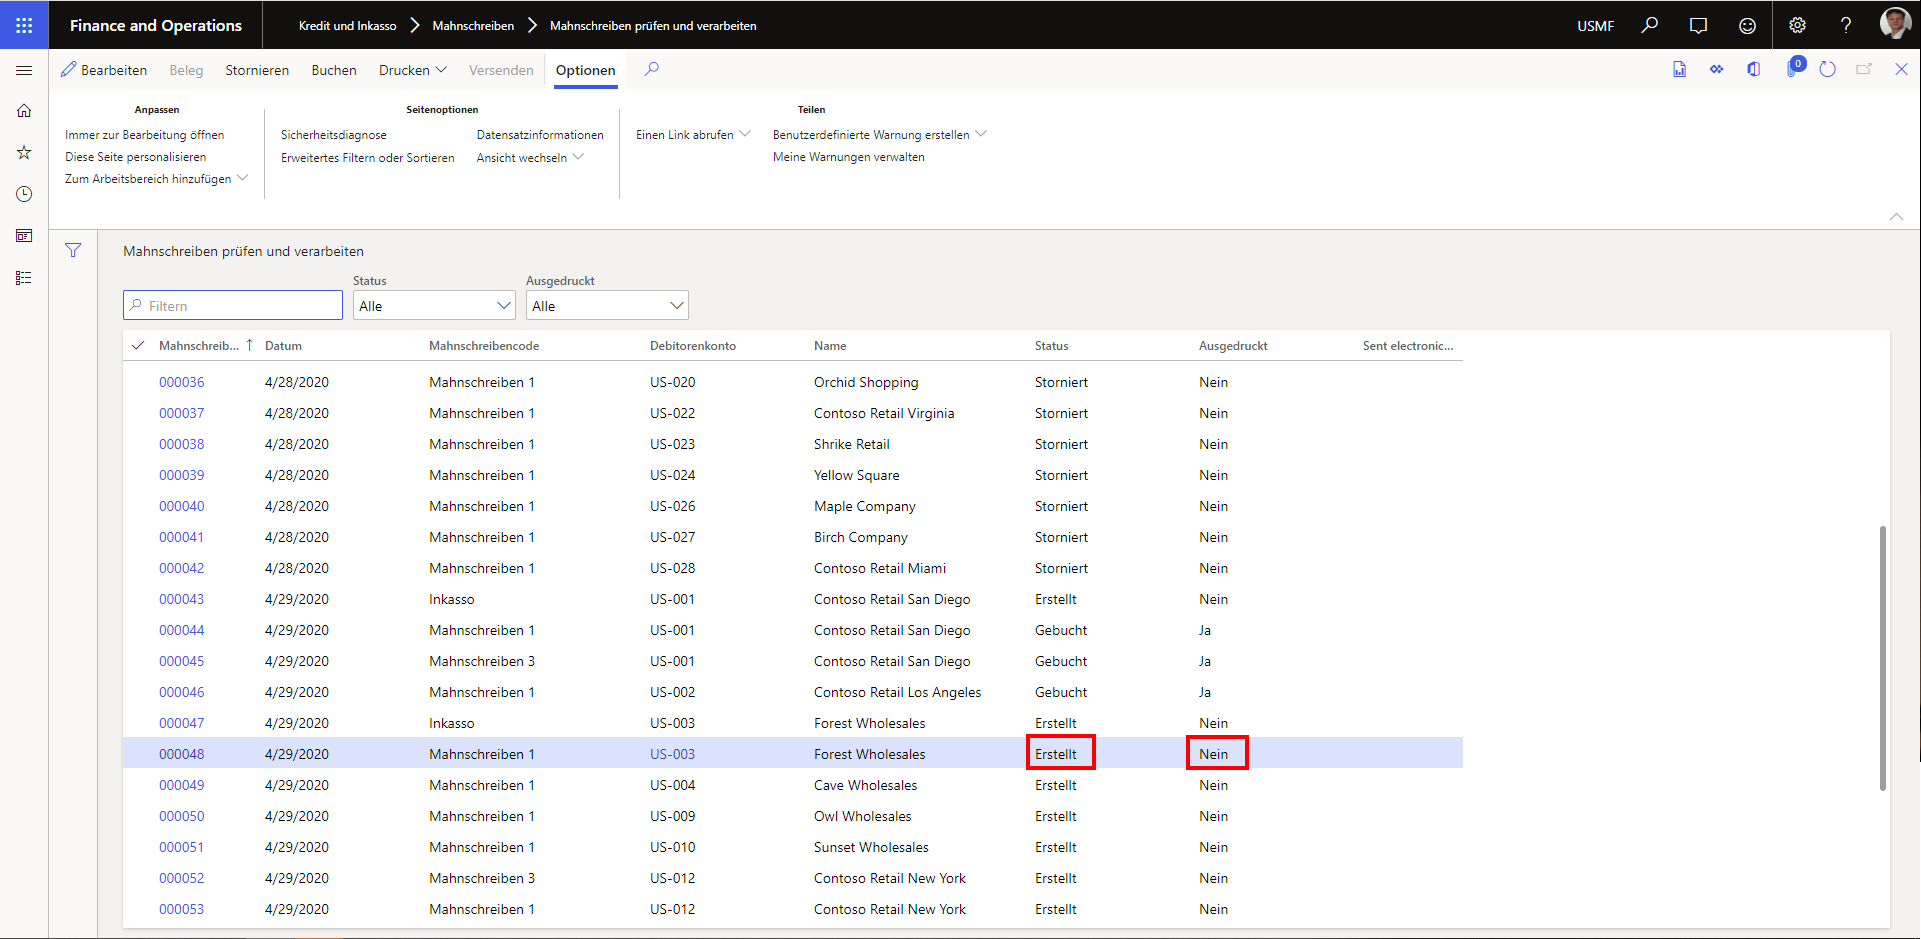Viewport: 1921px width, 939px height.
Task: Open the help question mark
Action: point(1846,25)
